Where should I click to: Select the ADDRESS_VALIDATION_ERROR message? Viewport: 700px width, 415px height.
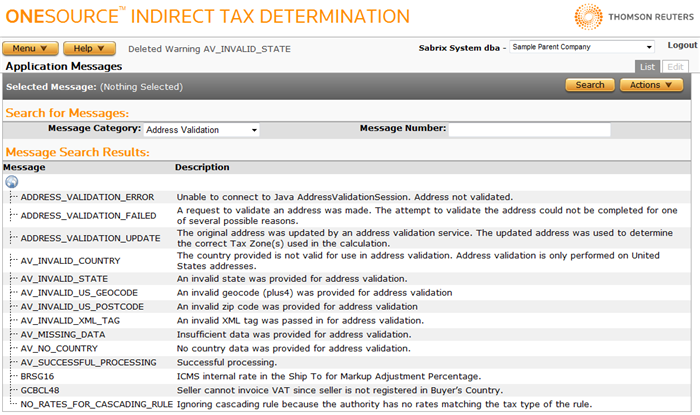pyautogui.click(x=87, y=197)
